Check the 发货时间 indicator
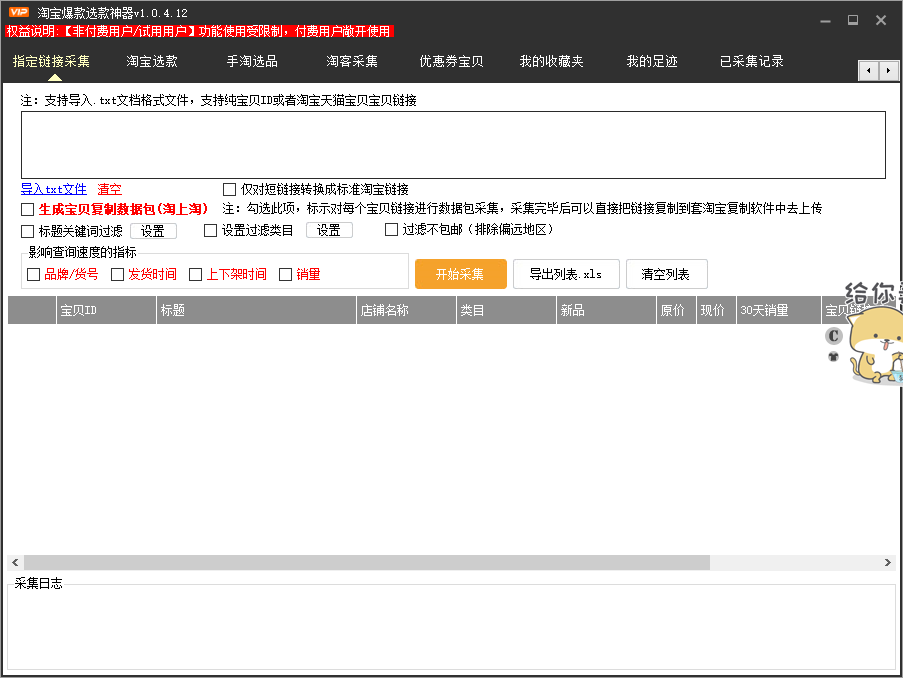This screenshot has height=678, width=903. pyautogui.click(x=117, y=273)
